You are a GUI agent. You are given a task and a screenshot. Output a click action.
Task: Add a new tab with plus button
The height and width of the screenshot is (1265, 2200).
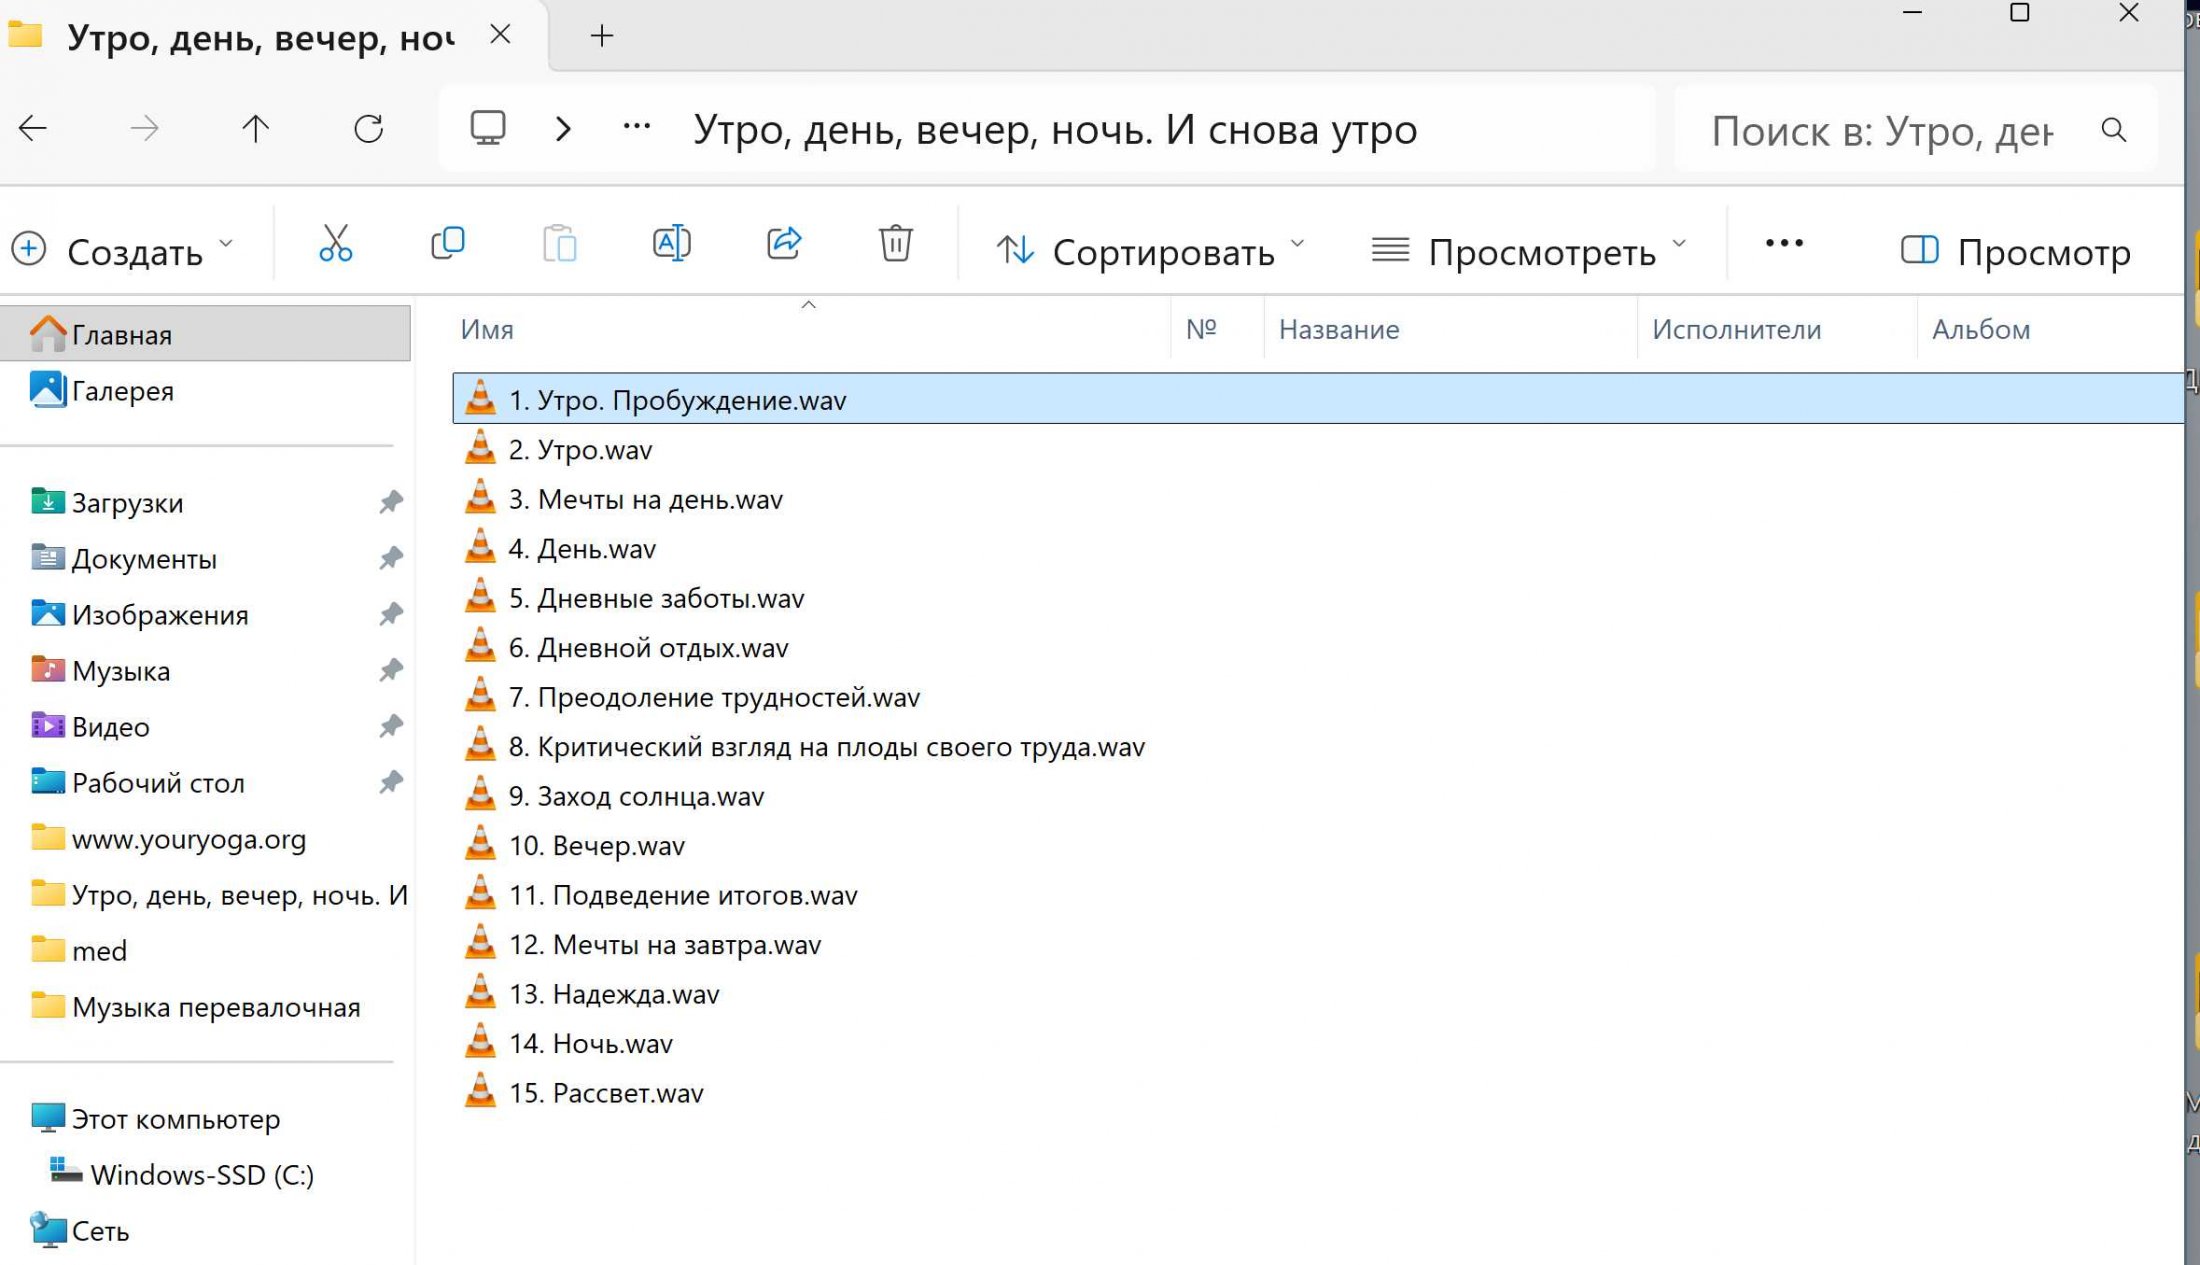(601, 36)
